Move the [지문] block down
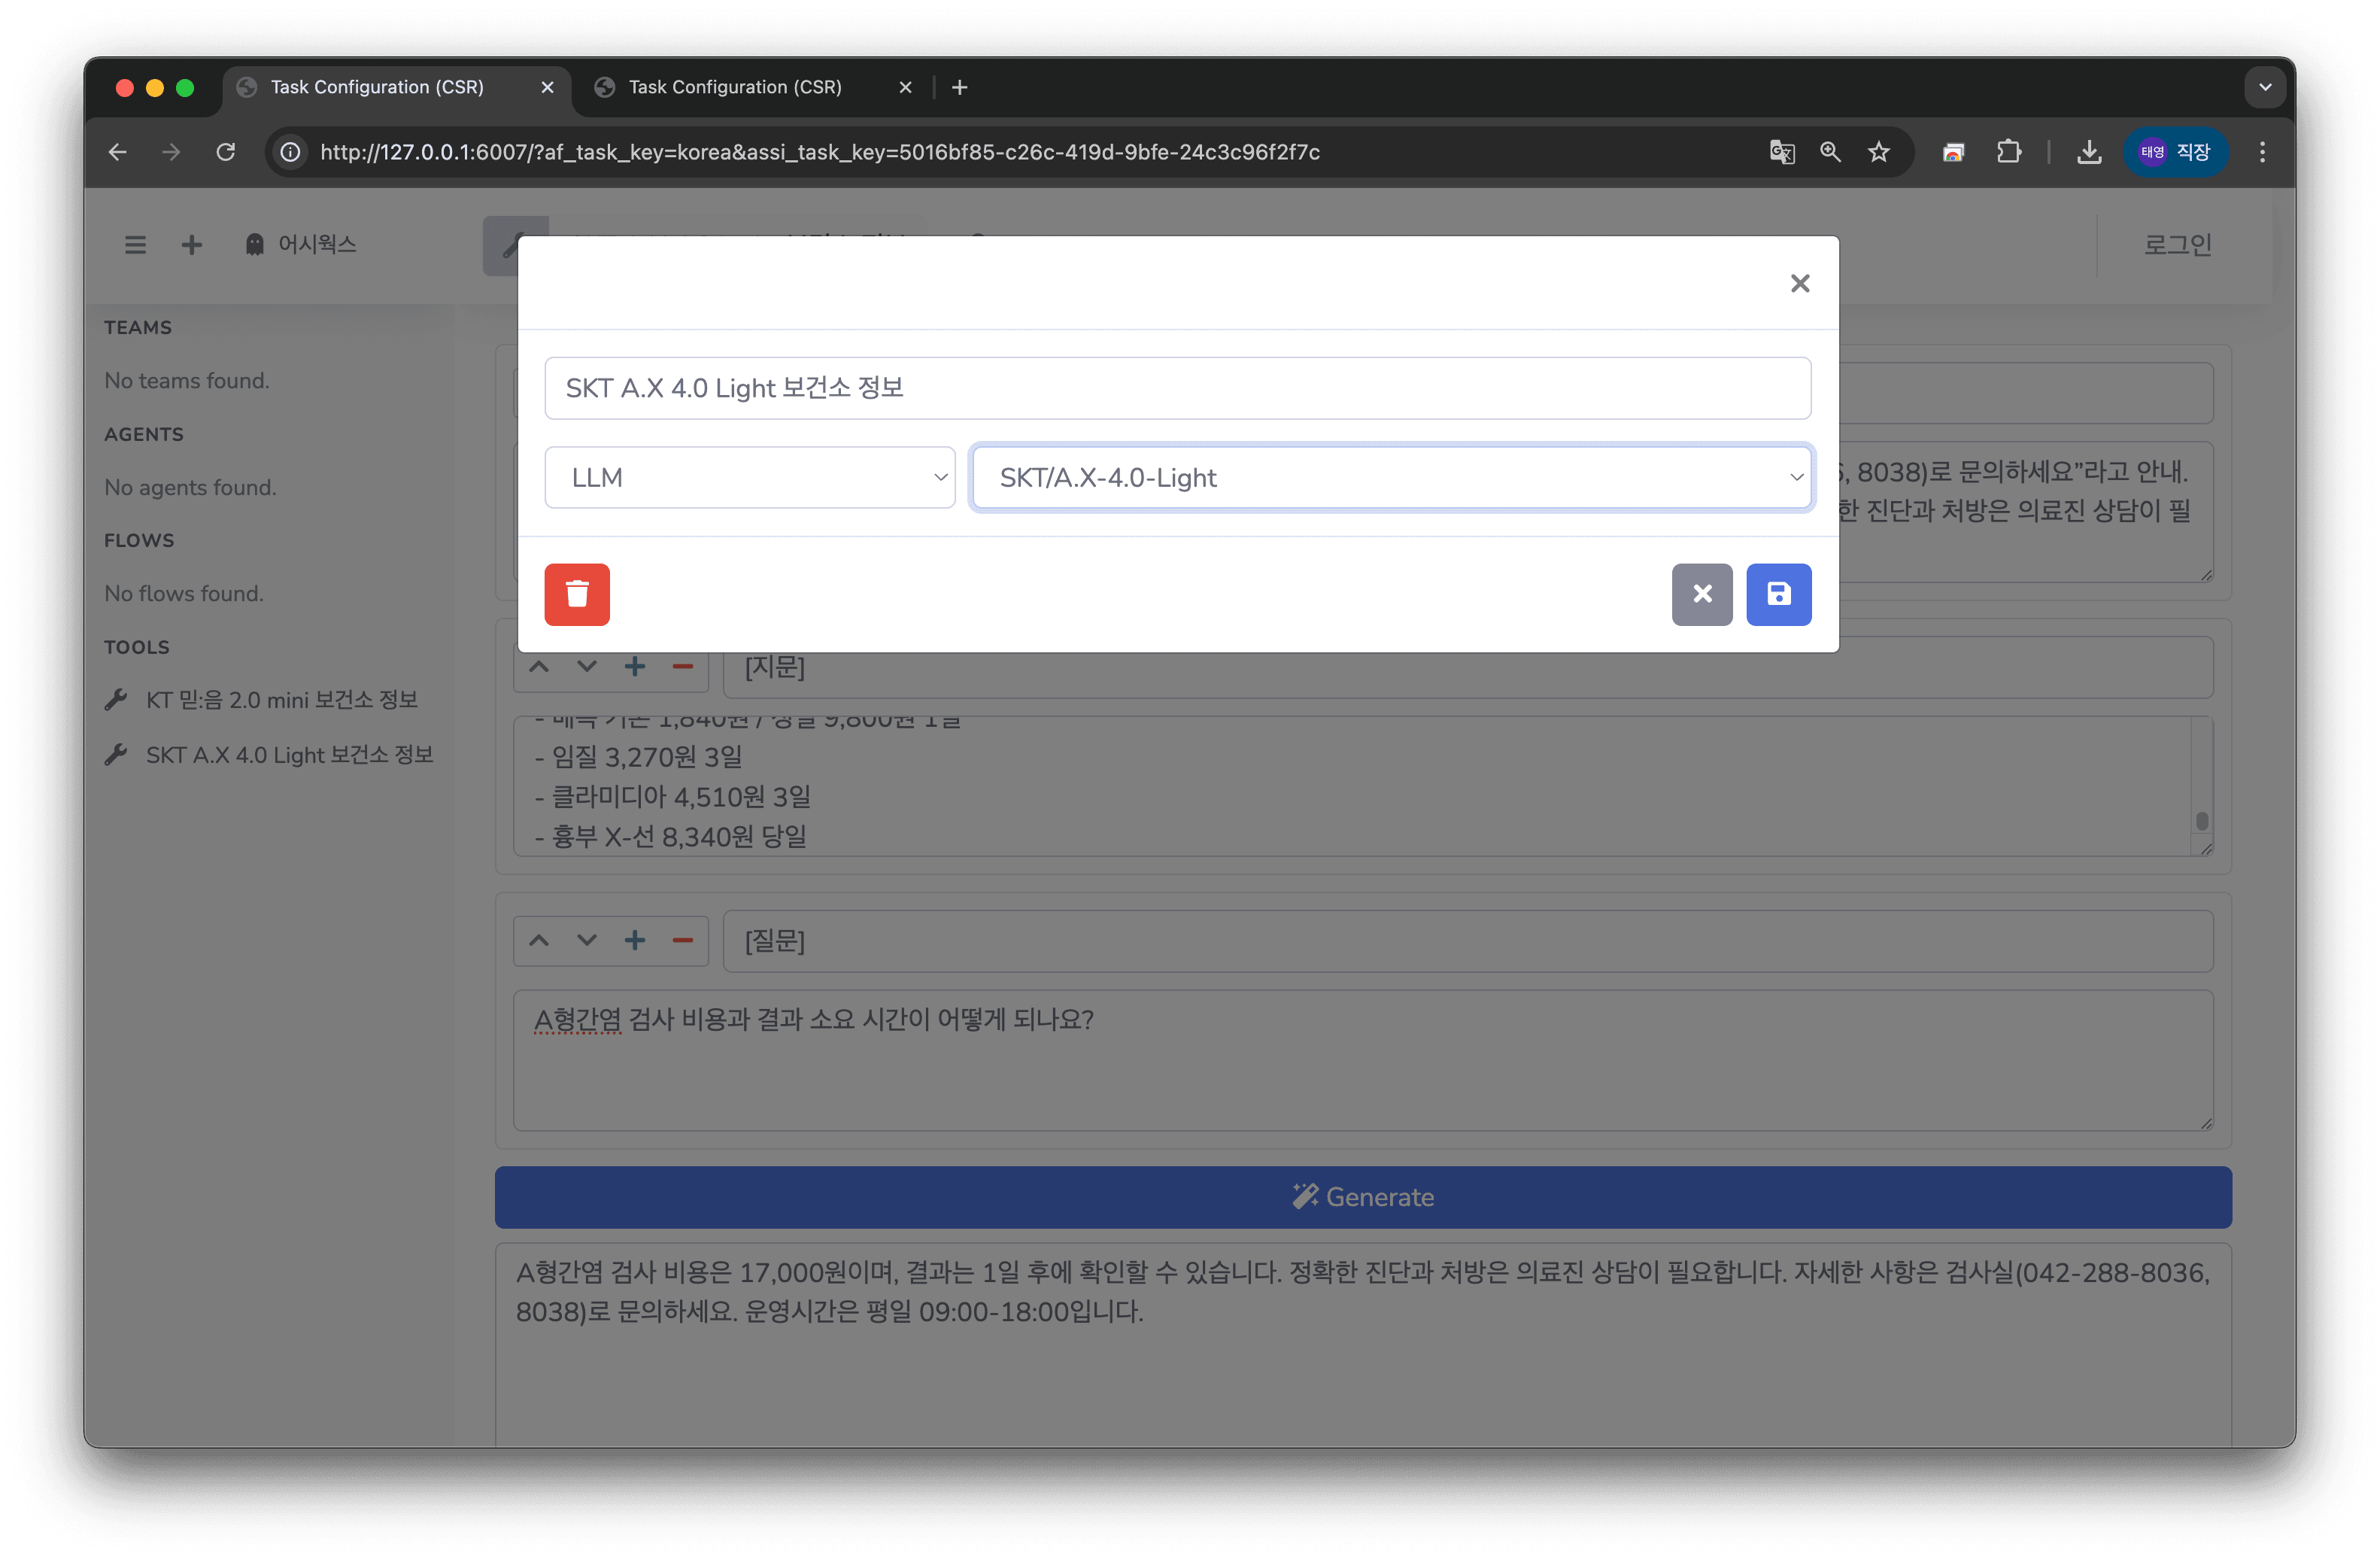This screenshot has height=1559, width=2380. (x=587, y=667)
